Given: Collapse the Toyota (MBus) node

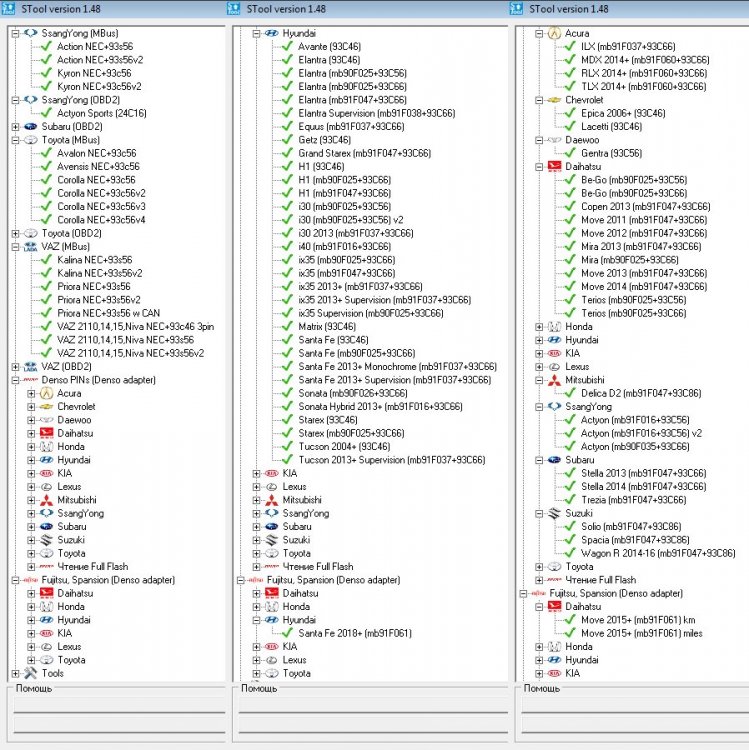Looking at the screenshot, I should [15, 140].
